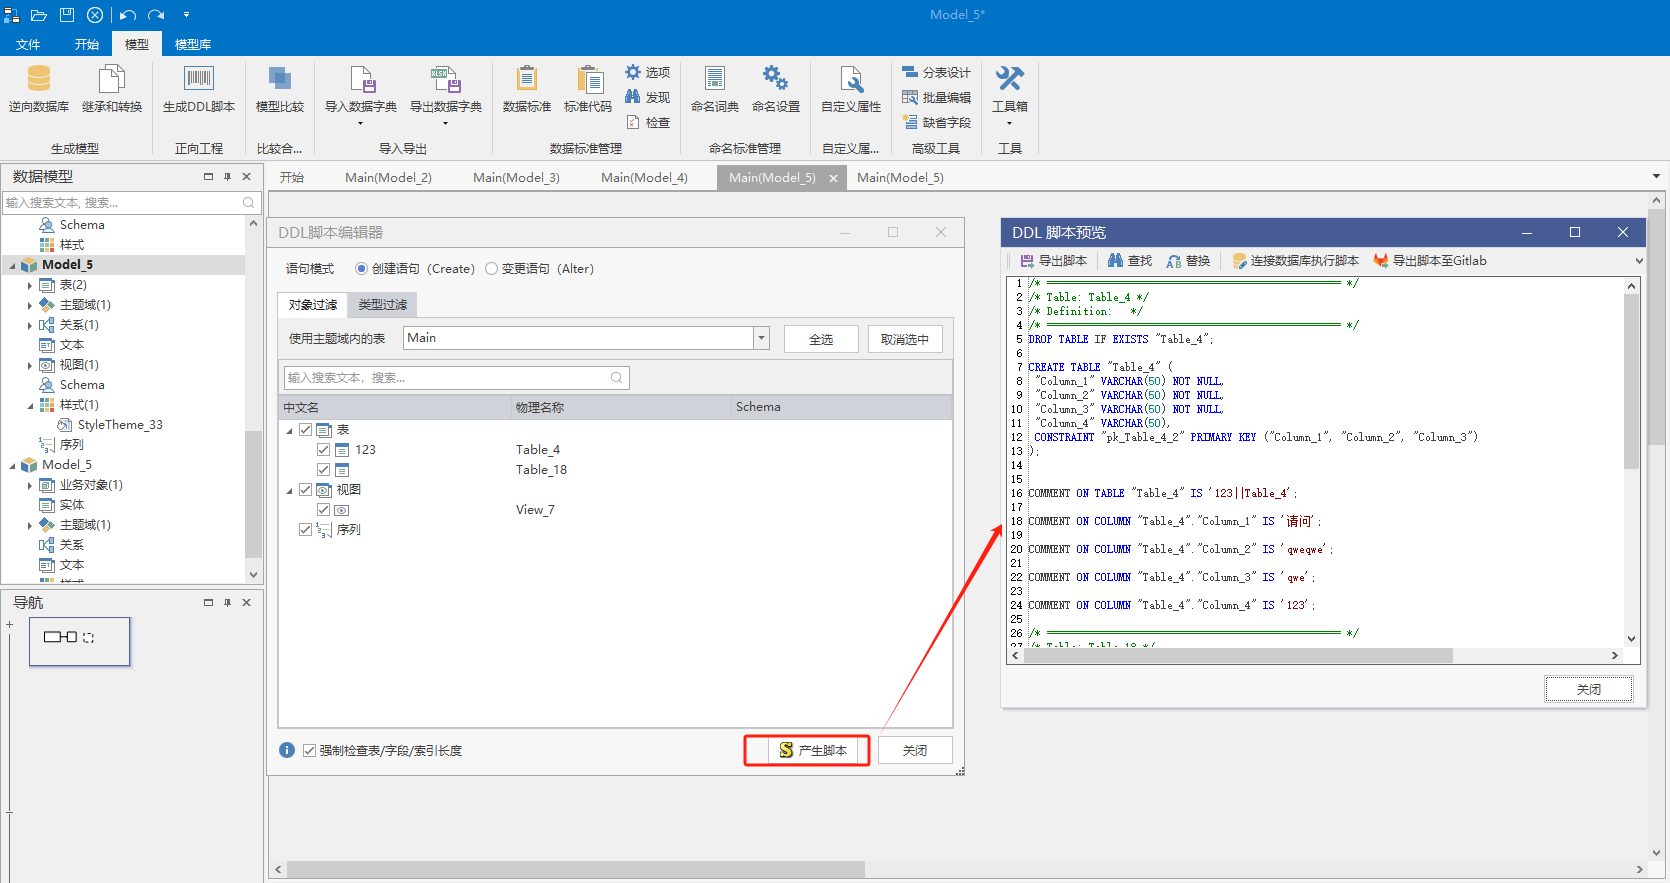
Task: Collapse the Model_5 root tree node
Action: click(13, 265)
